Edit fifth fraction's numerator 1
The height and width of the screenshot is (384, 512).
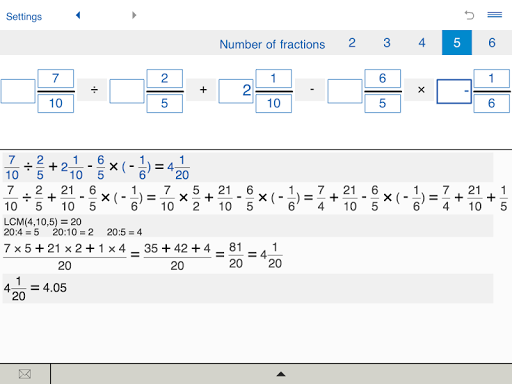click(x=492, y=78)
